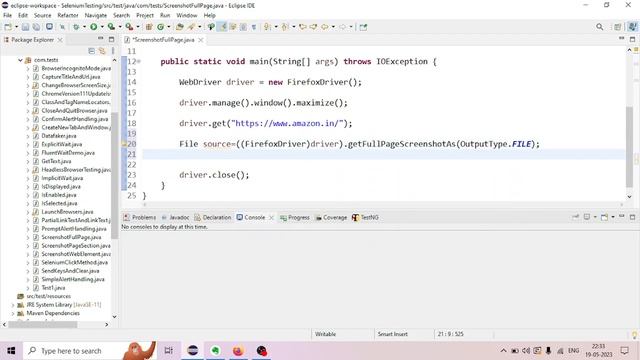This screenshot has width=640, height=360.
Task: Switch to the Progress tab
Action: [295, 218]
